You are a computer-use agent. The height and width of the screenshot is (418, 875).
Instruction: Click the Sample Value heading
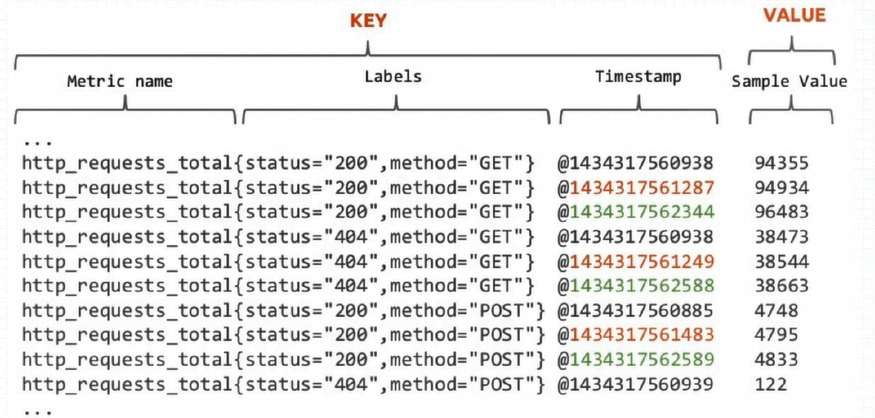coord(790,81)
